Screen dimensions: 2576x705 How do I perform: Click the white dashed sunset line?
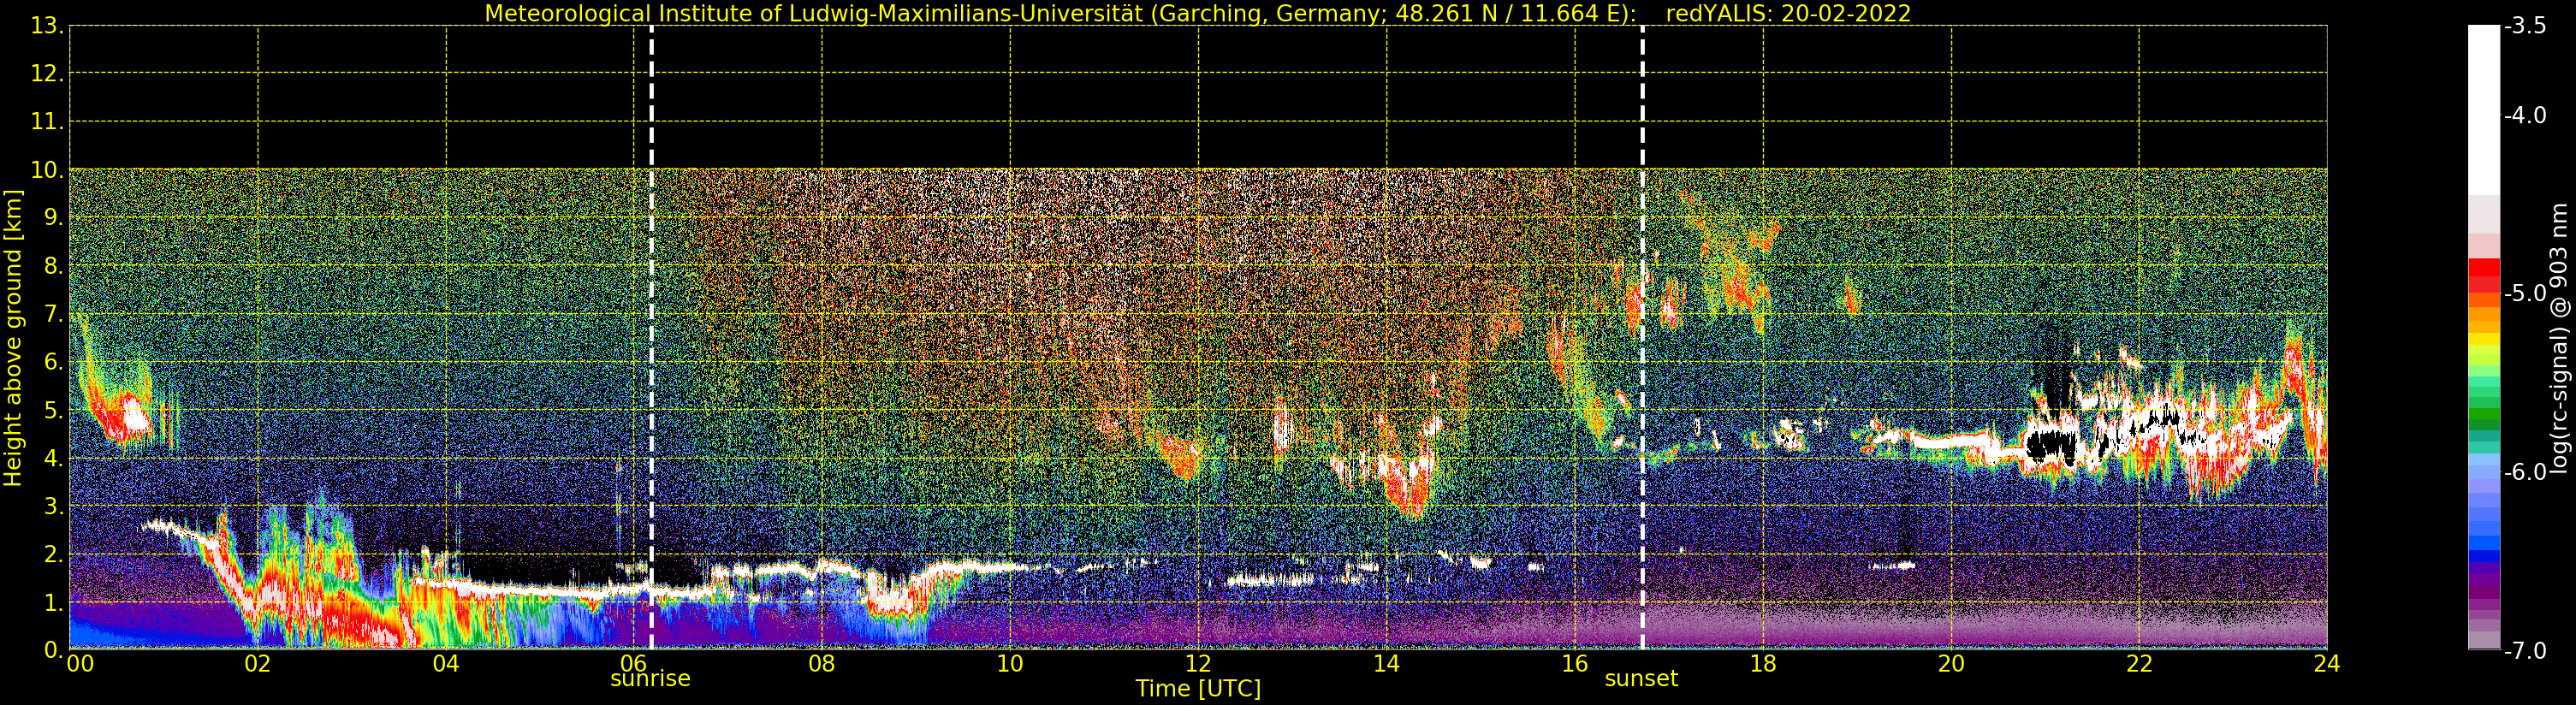(1642, 337)
